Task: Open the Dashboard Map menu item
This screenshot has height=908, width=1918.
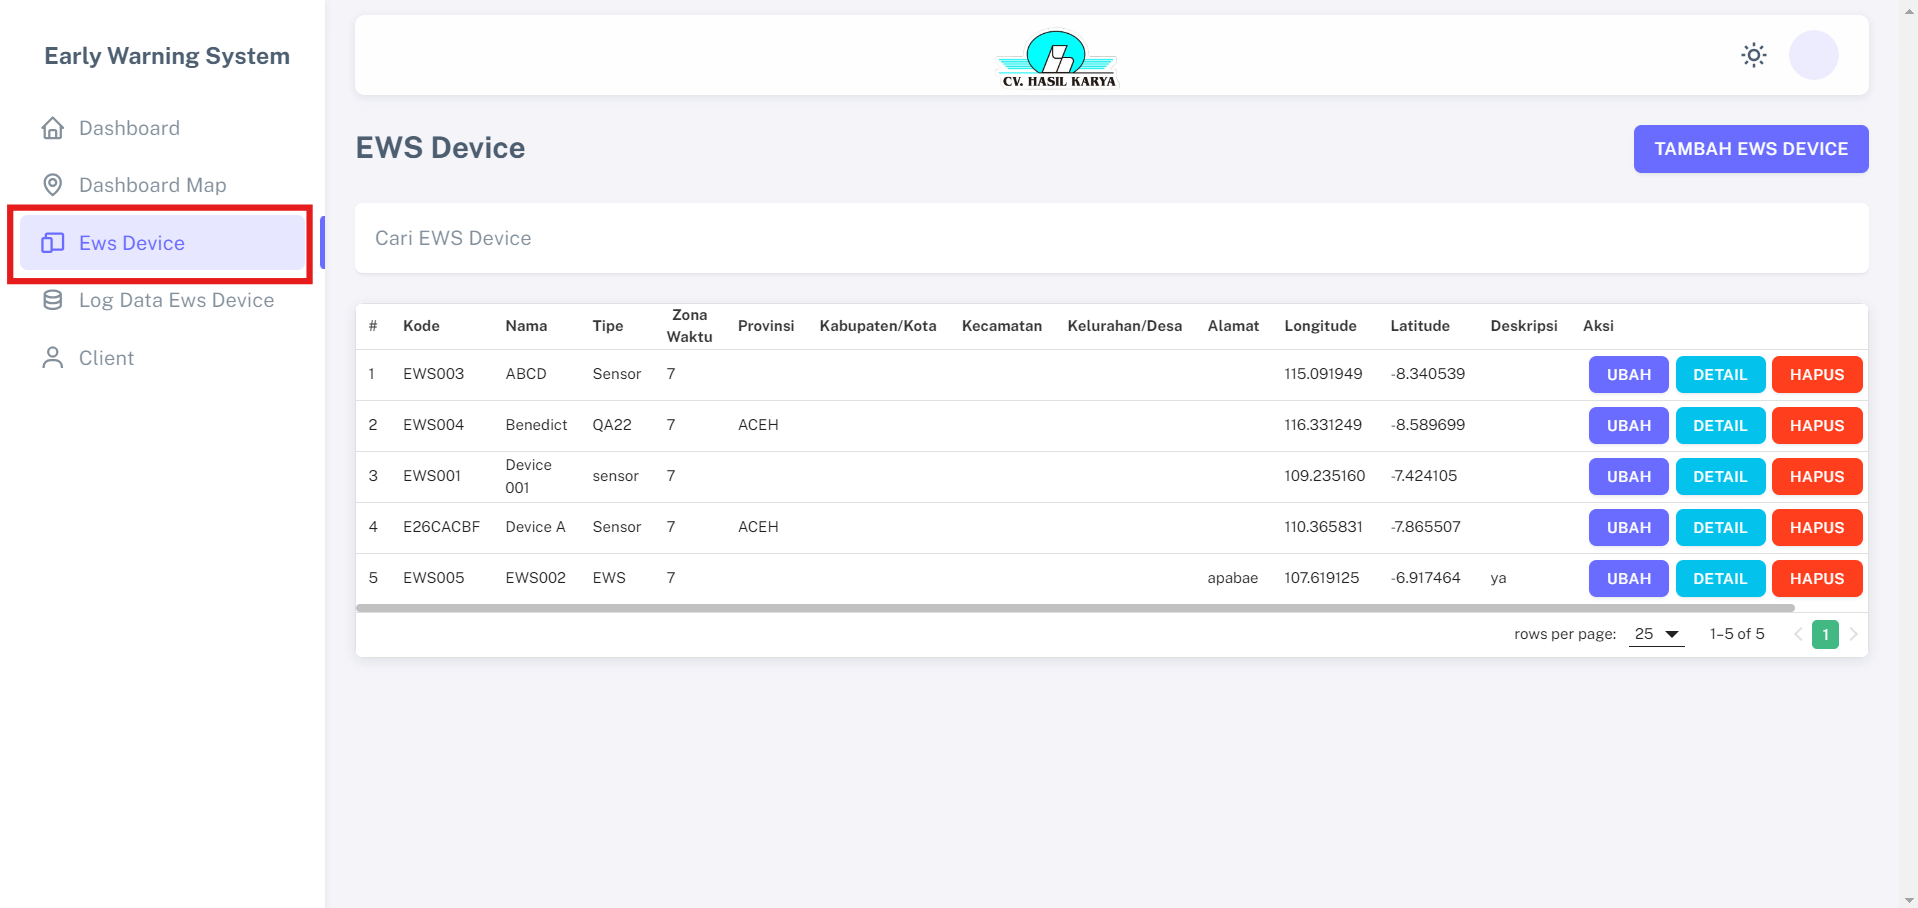Action: pyautogui.click(x=152, y=185)
